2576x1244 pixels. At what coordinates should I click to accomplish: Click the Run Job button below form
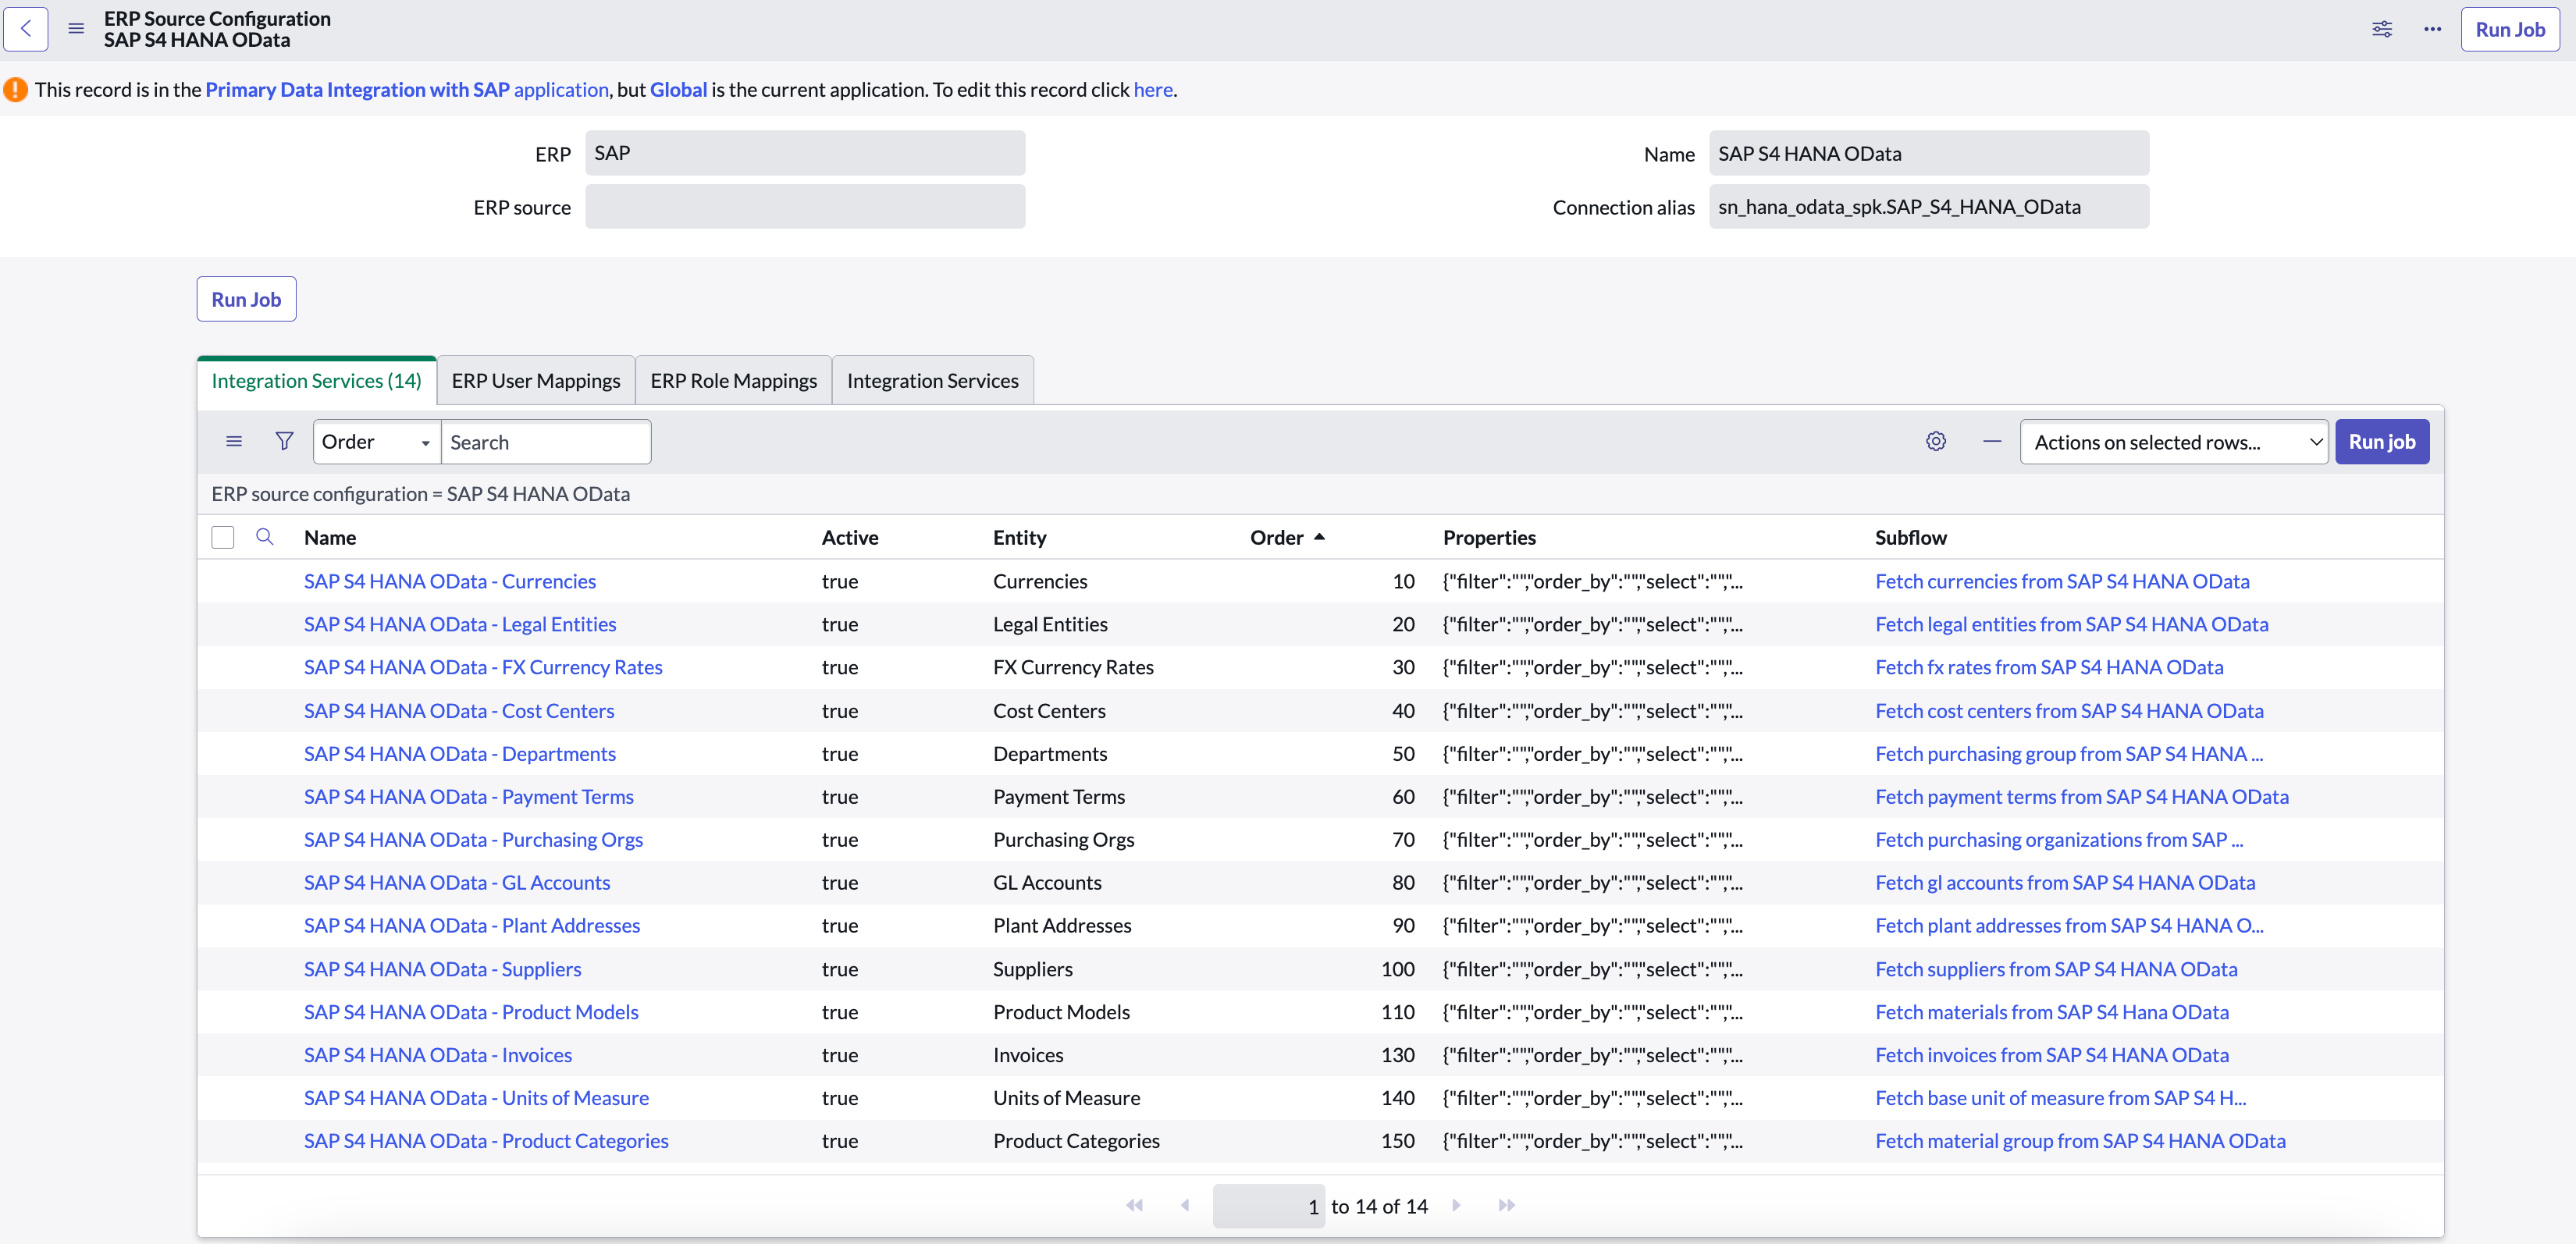(246, 299)
